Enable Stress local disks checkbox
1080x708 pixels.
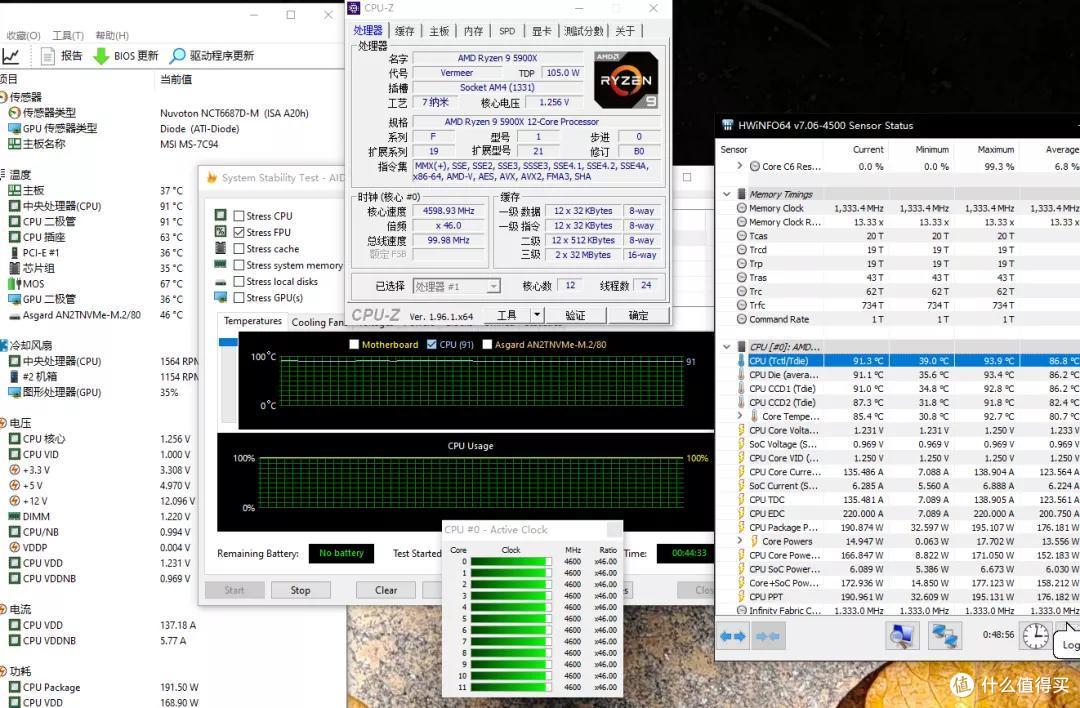pos(238,282)
